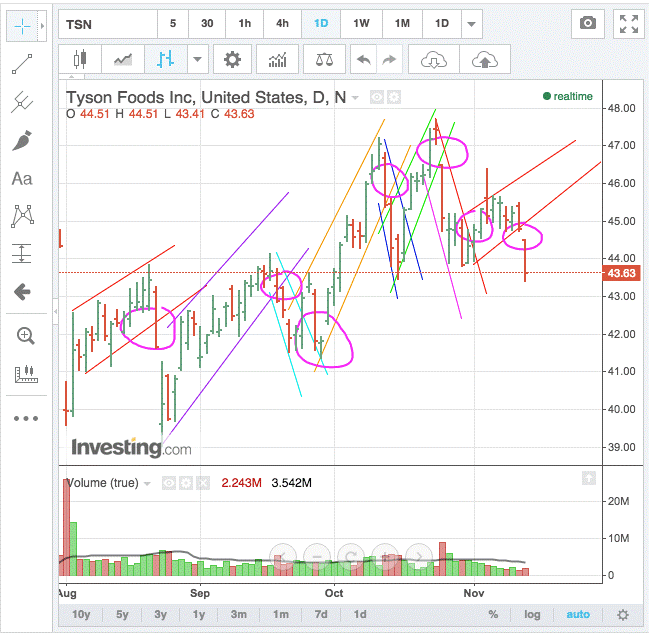Switch to 1M interval

(x=402, y=24)
